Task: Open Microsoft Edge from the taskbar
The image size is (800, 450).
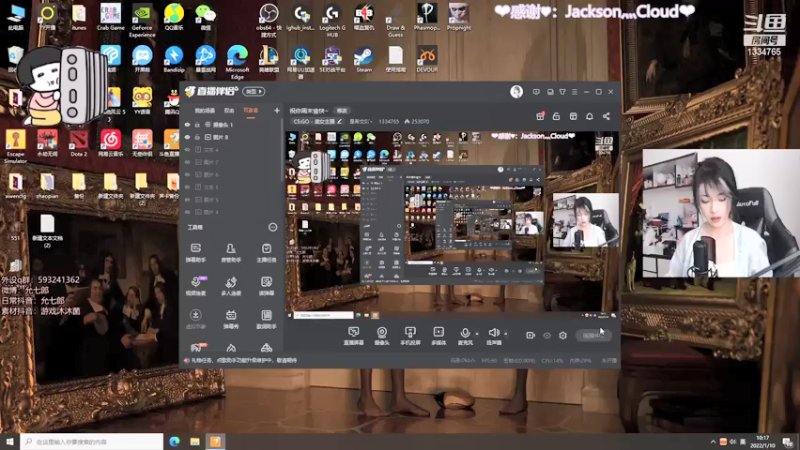Action: 174,441
